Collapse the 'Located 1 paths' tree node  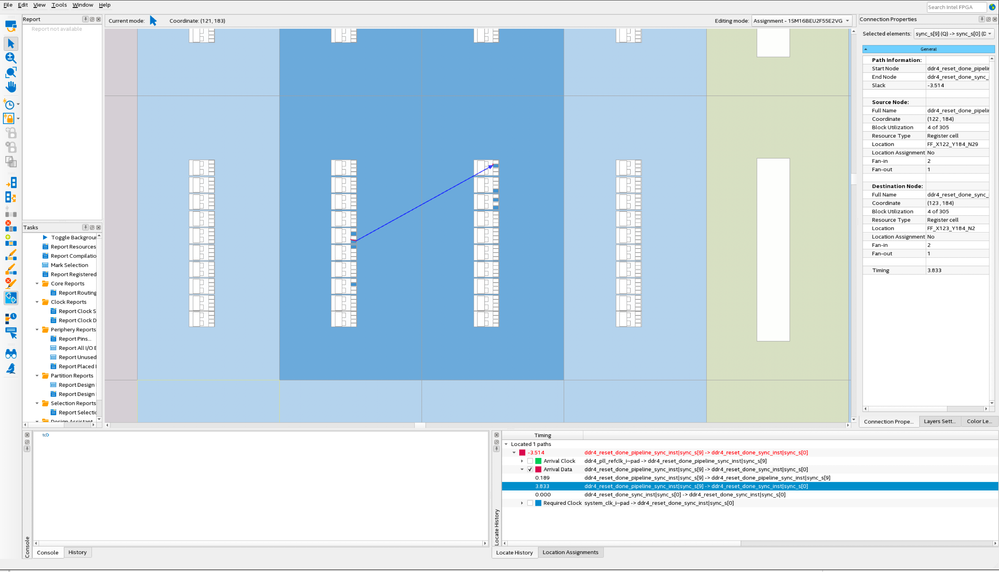tap(507, 444)
